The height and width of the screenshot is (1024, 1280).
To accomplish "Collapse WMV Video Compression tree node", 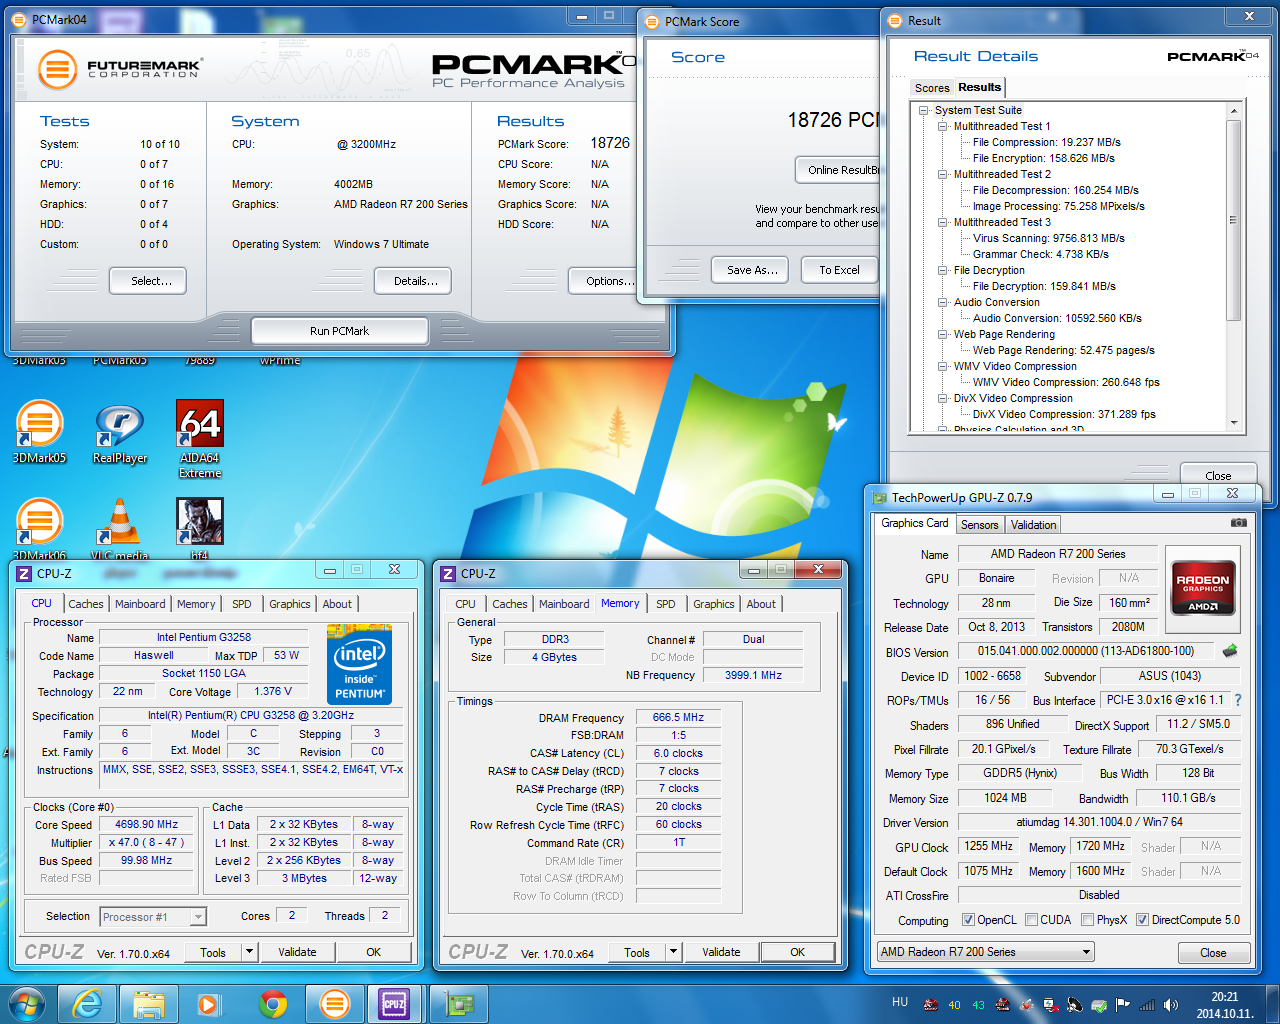I will click(x=942, y=366).
